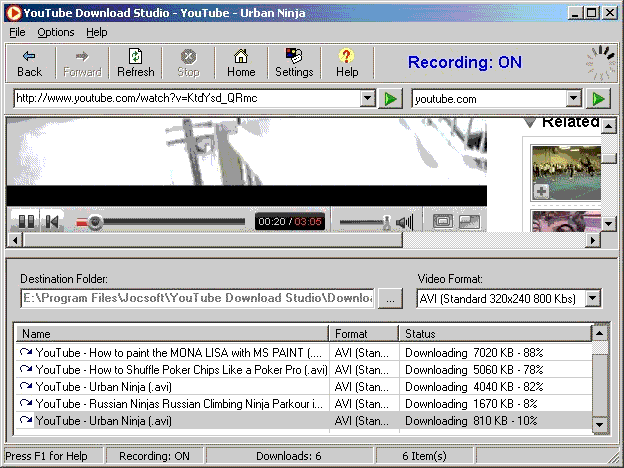The height and width of the screenshot is (468, 624).
Task: Go to Home page via toolbar
Action: 241,63
